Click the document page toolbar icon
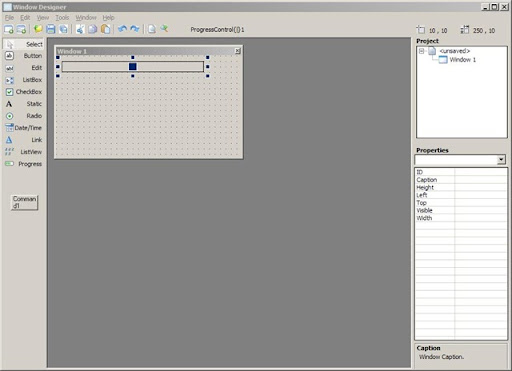 pyautogui.click(x=152, y=29)
